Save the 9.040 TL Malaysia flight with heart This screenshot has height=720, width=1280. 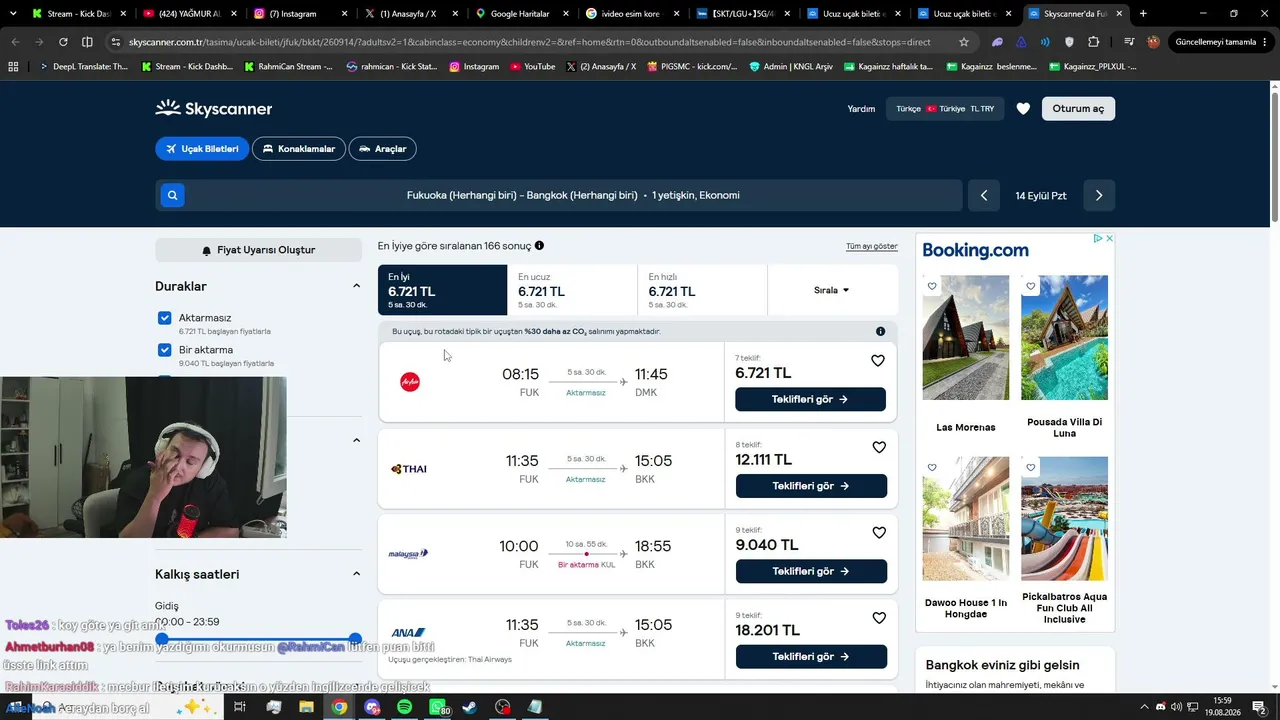pyautogui.click(x=879, y=533)
